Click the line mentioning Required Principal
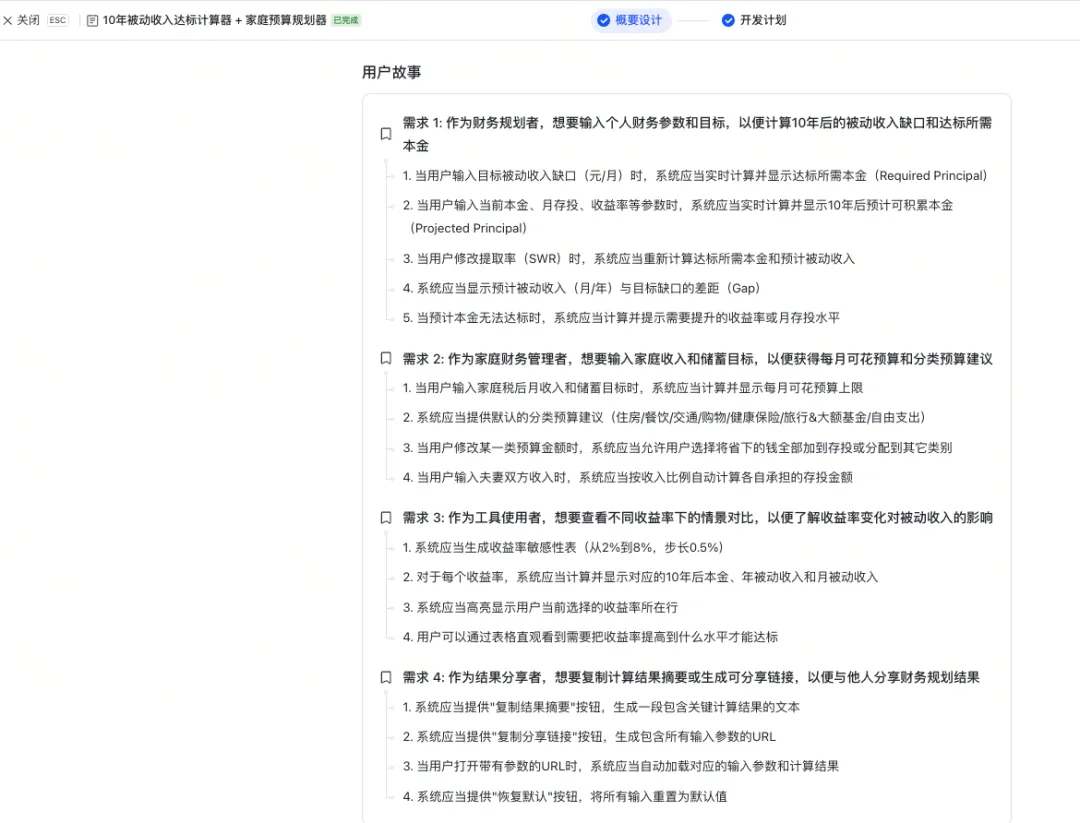Image resolution: width=1080 pixels, height=823 pixels. [x=695, y=176]
